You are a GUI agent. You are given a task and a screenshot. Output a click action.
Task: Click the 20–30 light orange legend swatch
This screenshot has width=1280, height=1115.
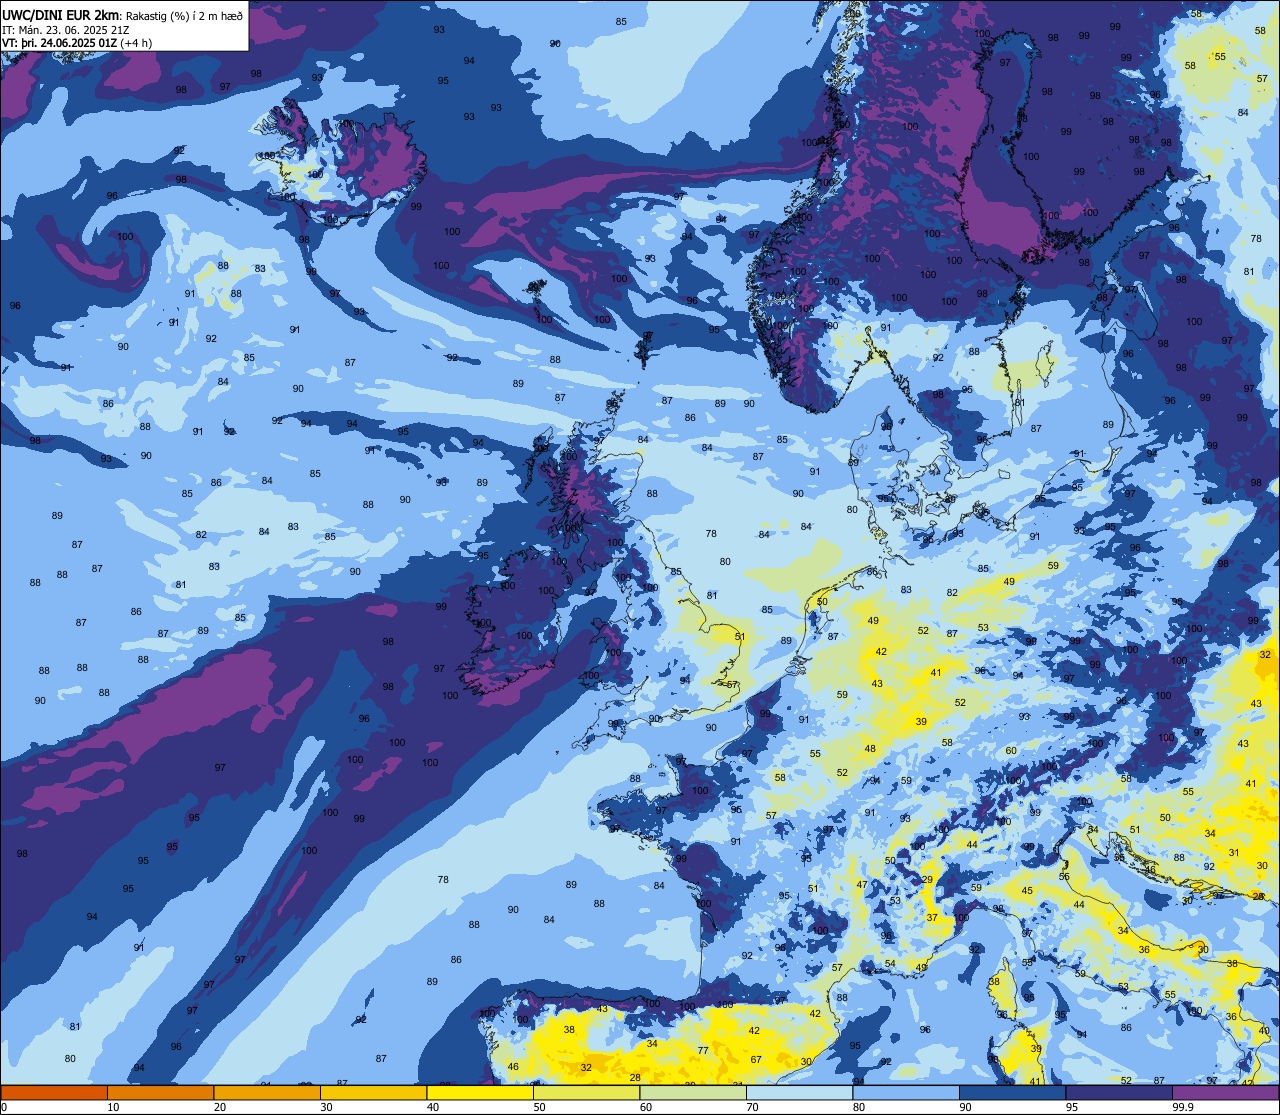pos(267,1092)
